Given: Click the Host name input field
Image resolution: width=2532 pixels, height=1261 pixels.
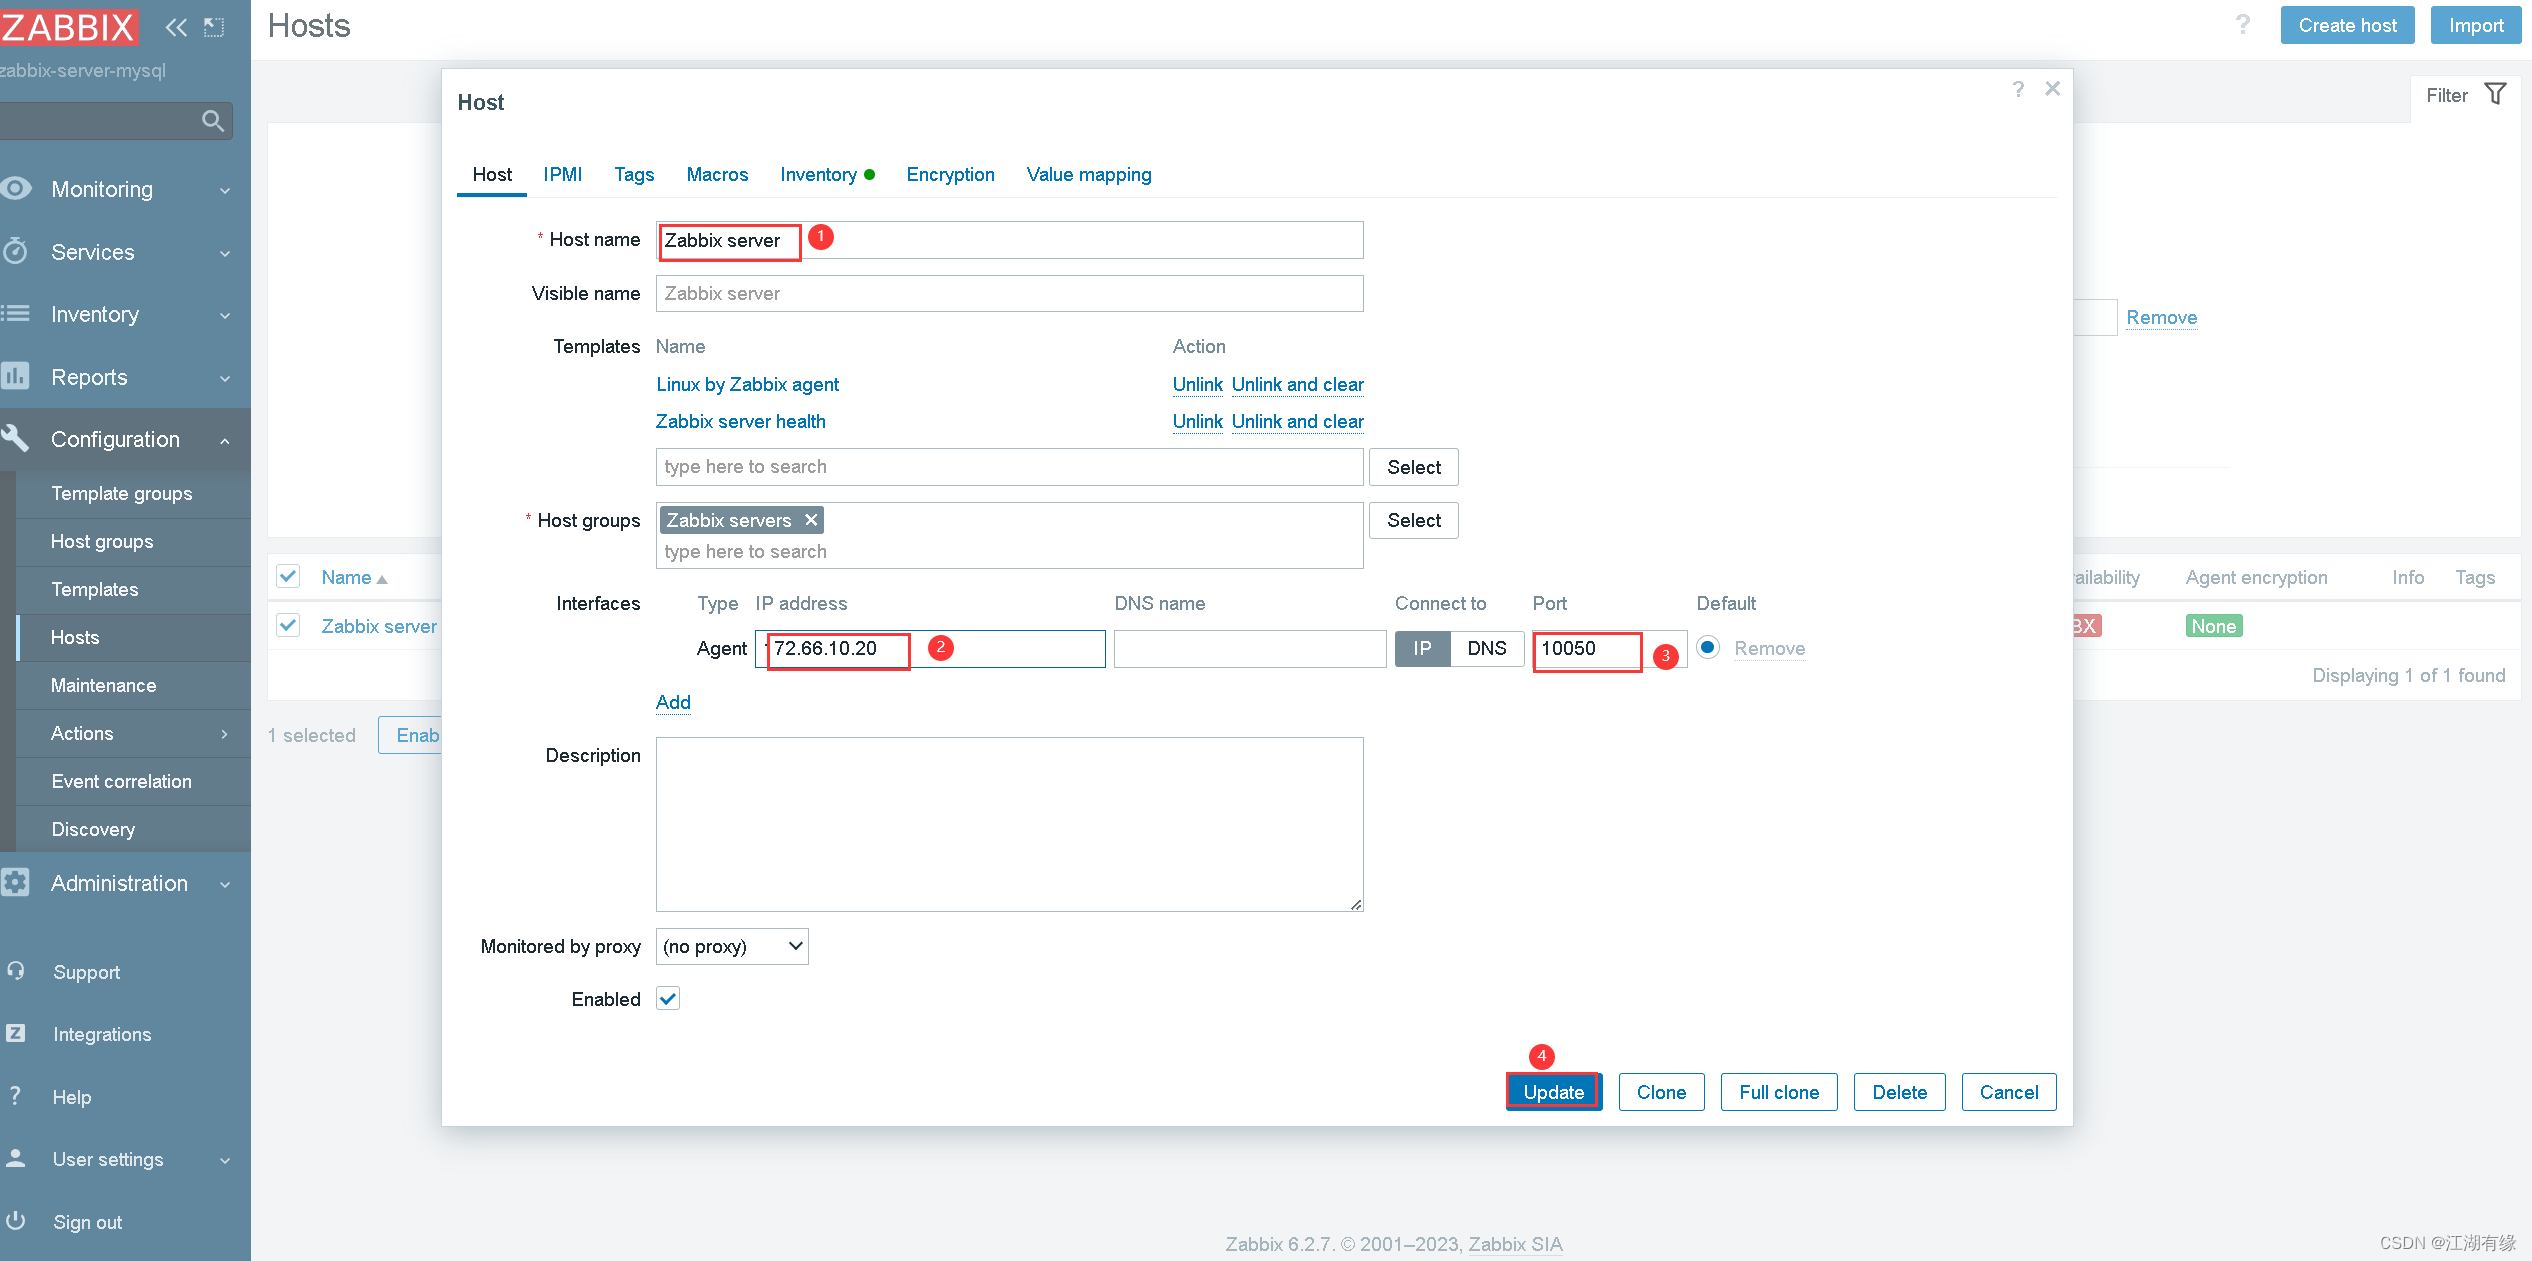Looking at the screenshot, I should click(1009, 240).
